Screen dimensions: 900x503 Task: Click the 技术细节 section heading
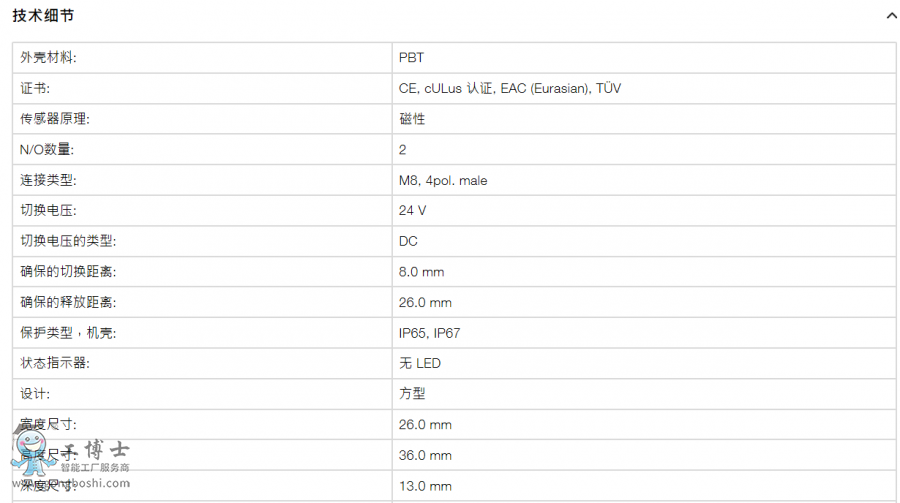(x=43, y=16)
